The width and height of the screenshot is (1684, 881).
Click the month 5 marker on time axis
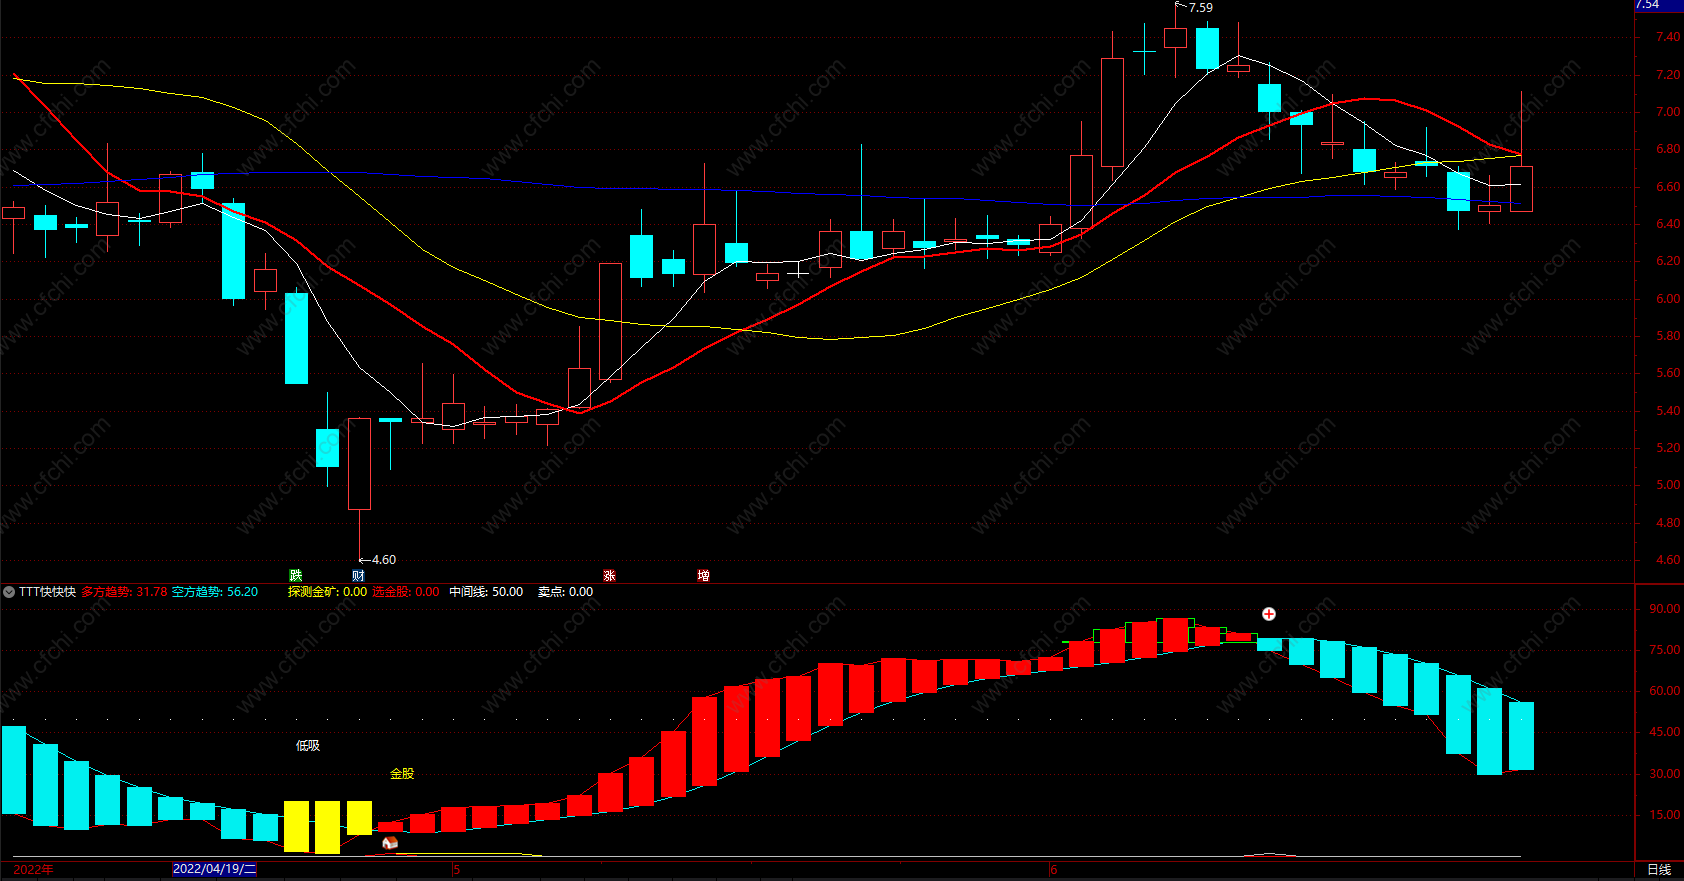[456, 870]
